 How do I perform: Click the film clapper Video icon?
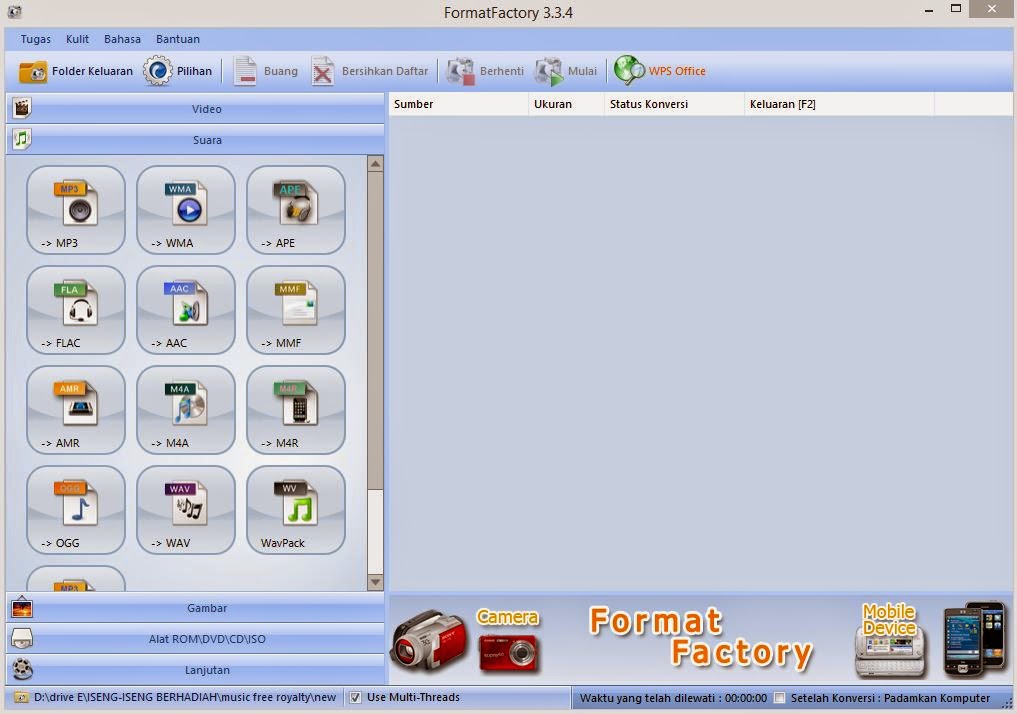coord(21,108)
